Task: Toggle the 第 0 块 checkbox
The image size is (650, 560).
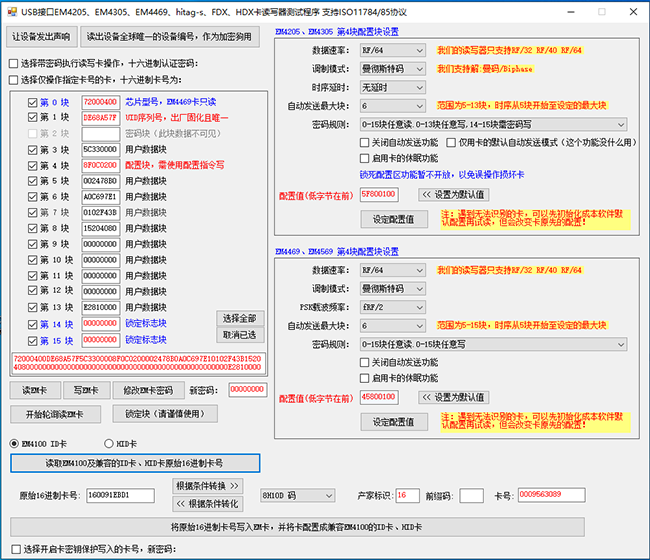Action: (33, 102)
